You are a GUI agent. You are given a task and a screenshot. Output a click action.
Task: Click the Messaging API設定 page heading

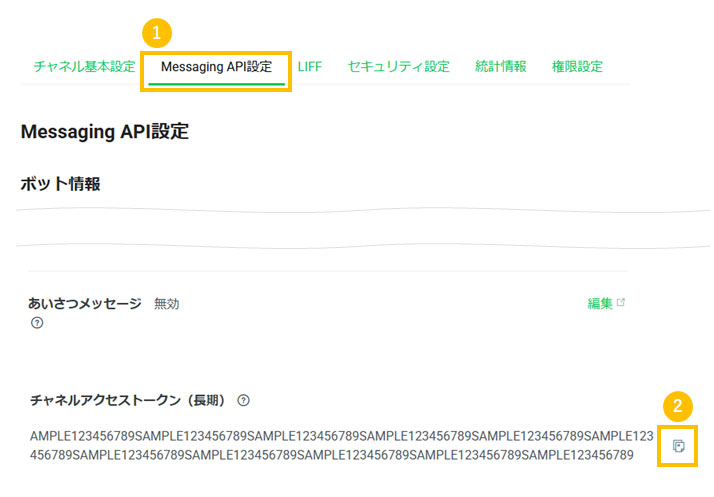point(104,131)
